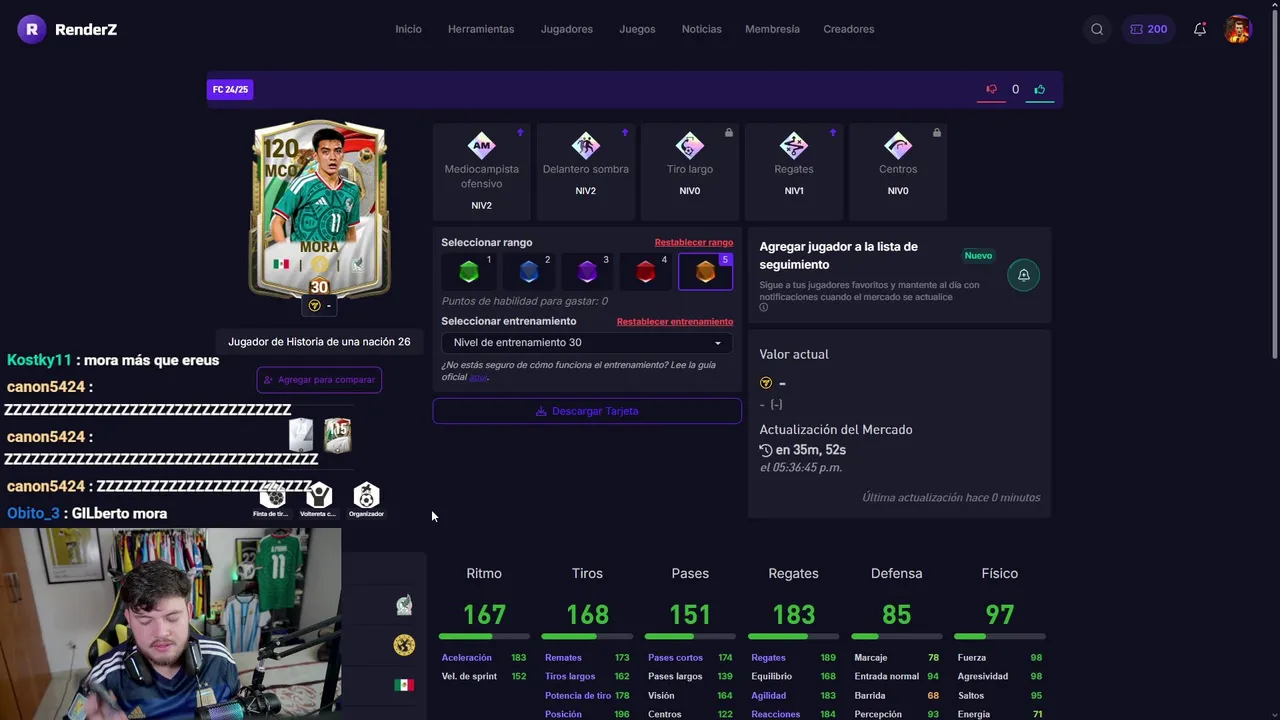This screenshot has height=720, width=1280.
Task: Select rank 1 green gem
Action: 469,271
